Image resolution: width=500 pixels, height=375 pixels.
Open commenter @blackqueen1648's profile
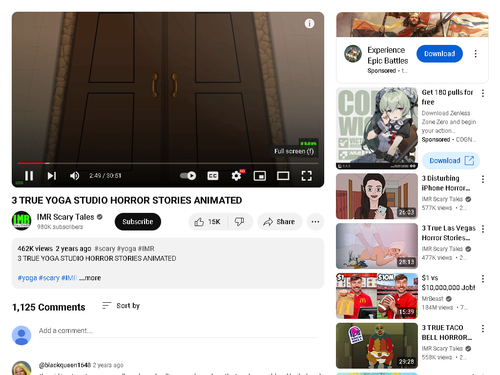coord(65,365)
